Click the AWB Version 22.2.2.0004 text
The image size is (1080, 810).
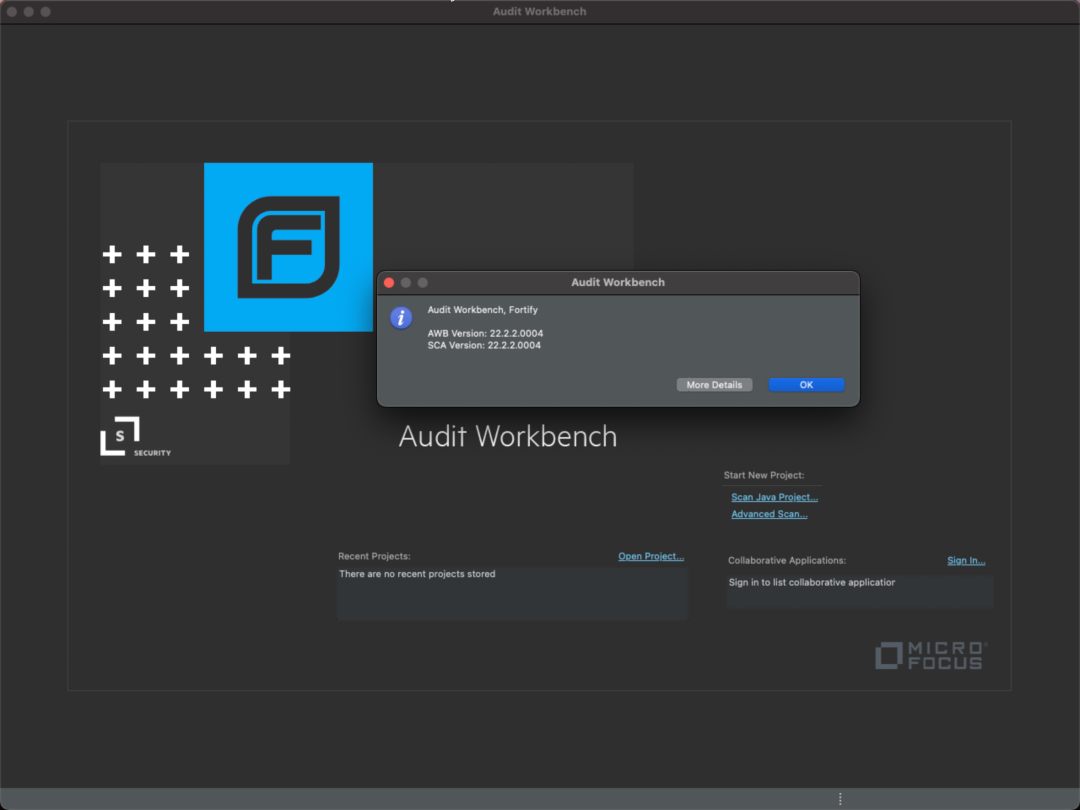tap(485, 333)
